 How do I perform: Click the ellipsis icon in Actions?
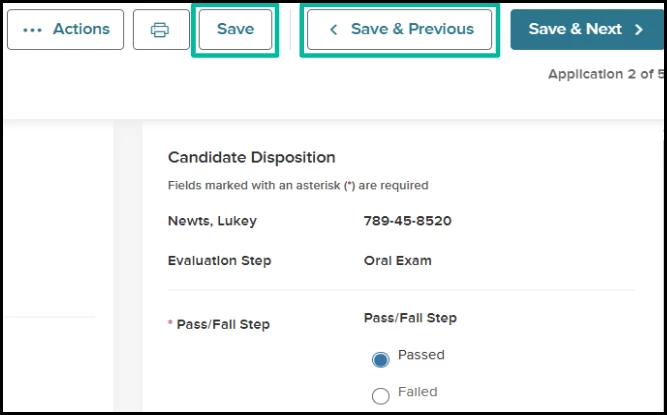tap(32, 30)
